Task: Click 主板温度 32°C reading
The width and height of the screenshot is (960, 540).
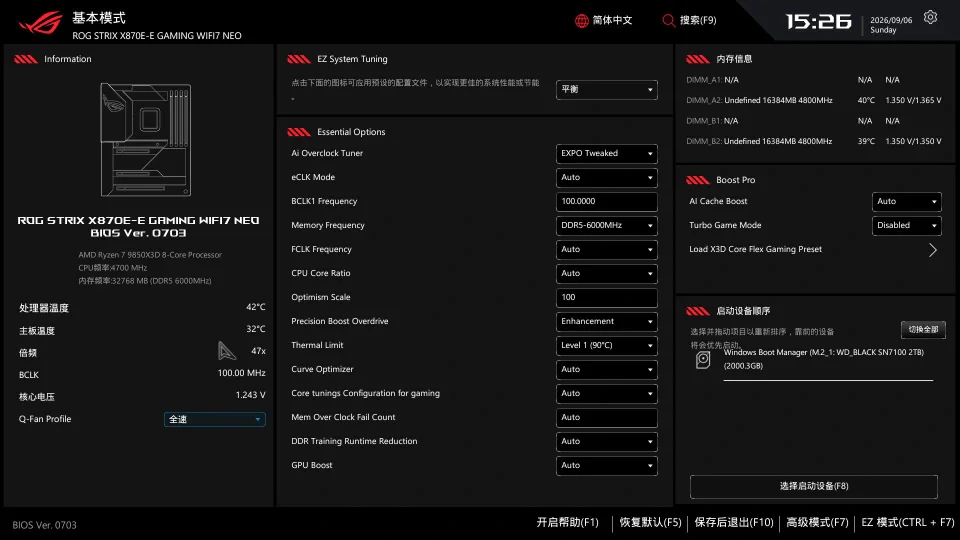Action: pyautogui.click(x=142, y=331)
